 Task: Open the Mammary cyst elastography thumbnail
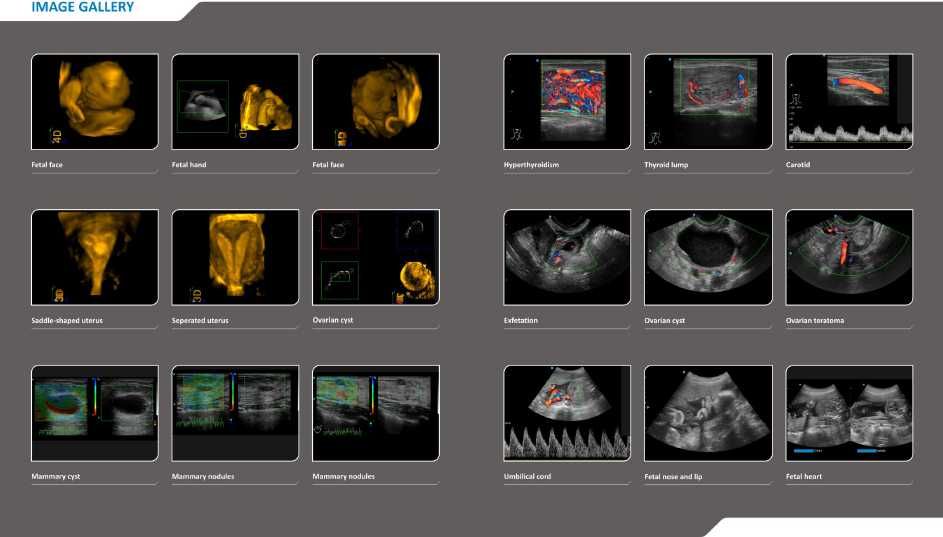tap(95, 413)
